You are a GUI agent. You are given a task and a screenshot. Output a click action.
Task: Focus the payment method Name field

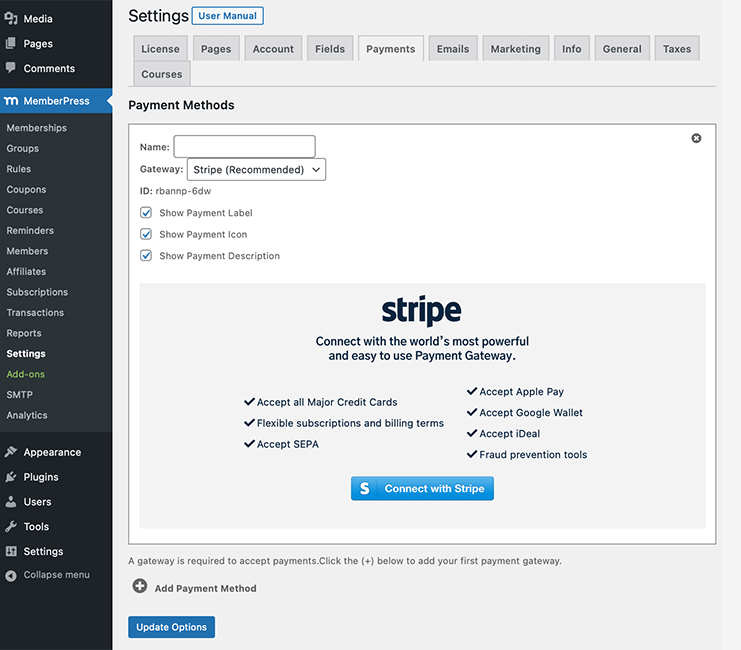click(x=244, y=147)
